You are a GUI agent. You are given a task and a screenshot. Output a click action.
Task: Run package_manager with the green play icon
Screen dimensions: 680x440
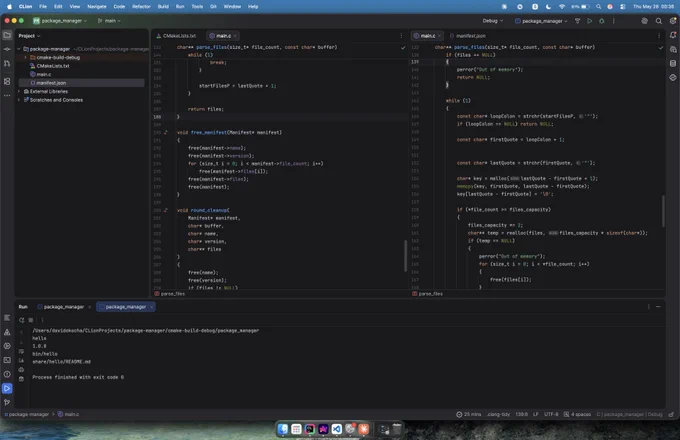[589, 21]
